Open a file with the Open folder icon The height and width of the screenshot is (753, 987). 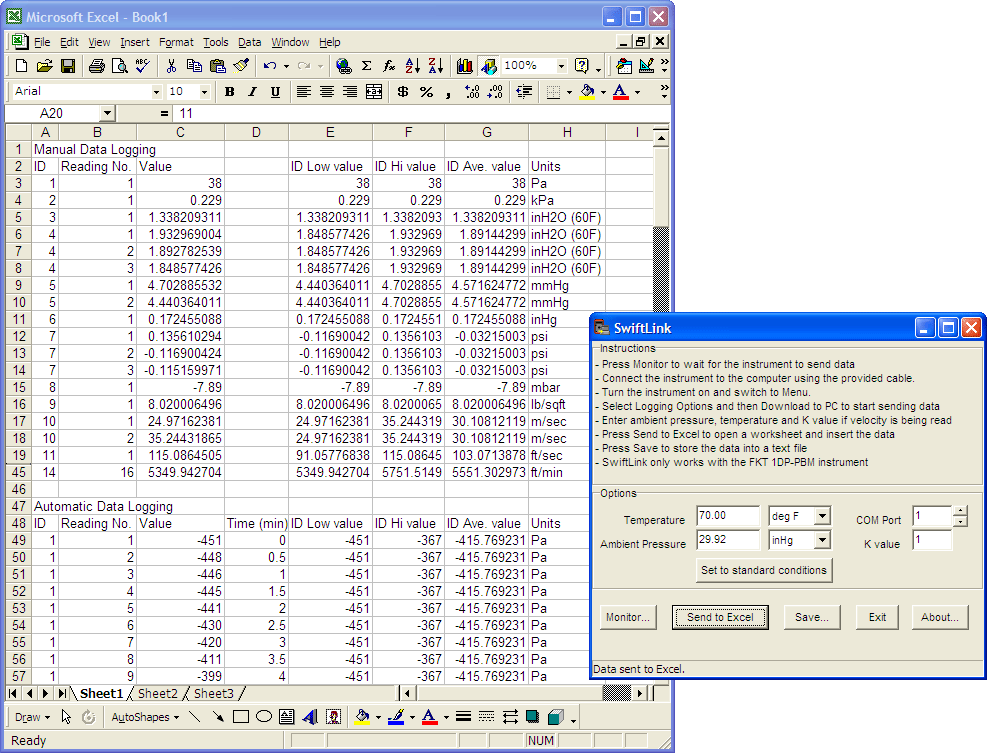(44, 65)
